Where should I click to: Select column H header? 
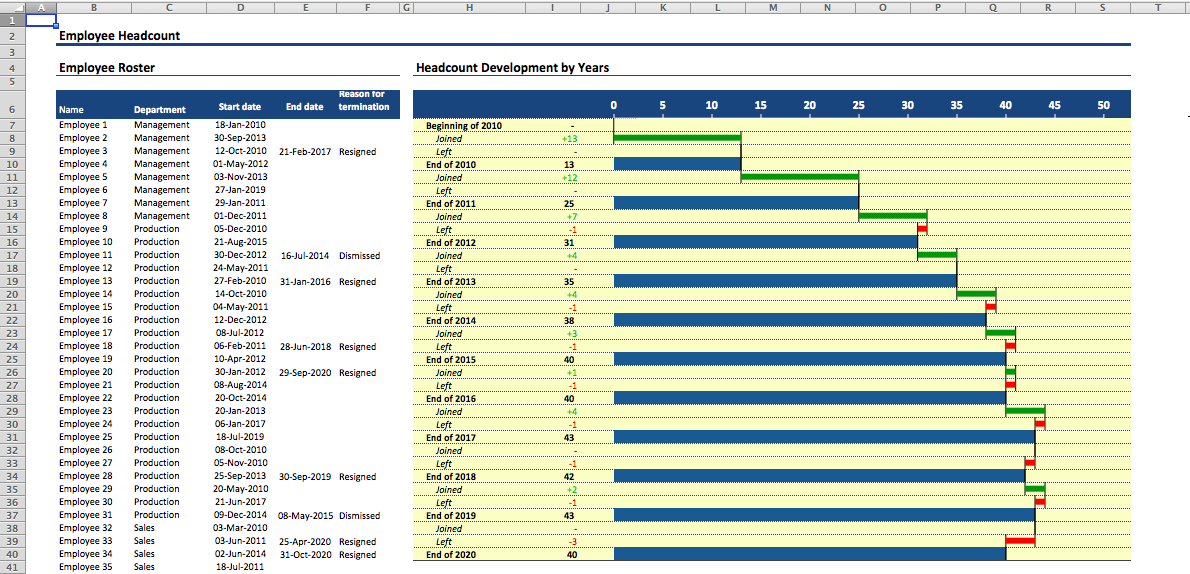(469, 7)
